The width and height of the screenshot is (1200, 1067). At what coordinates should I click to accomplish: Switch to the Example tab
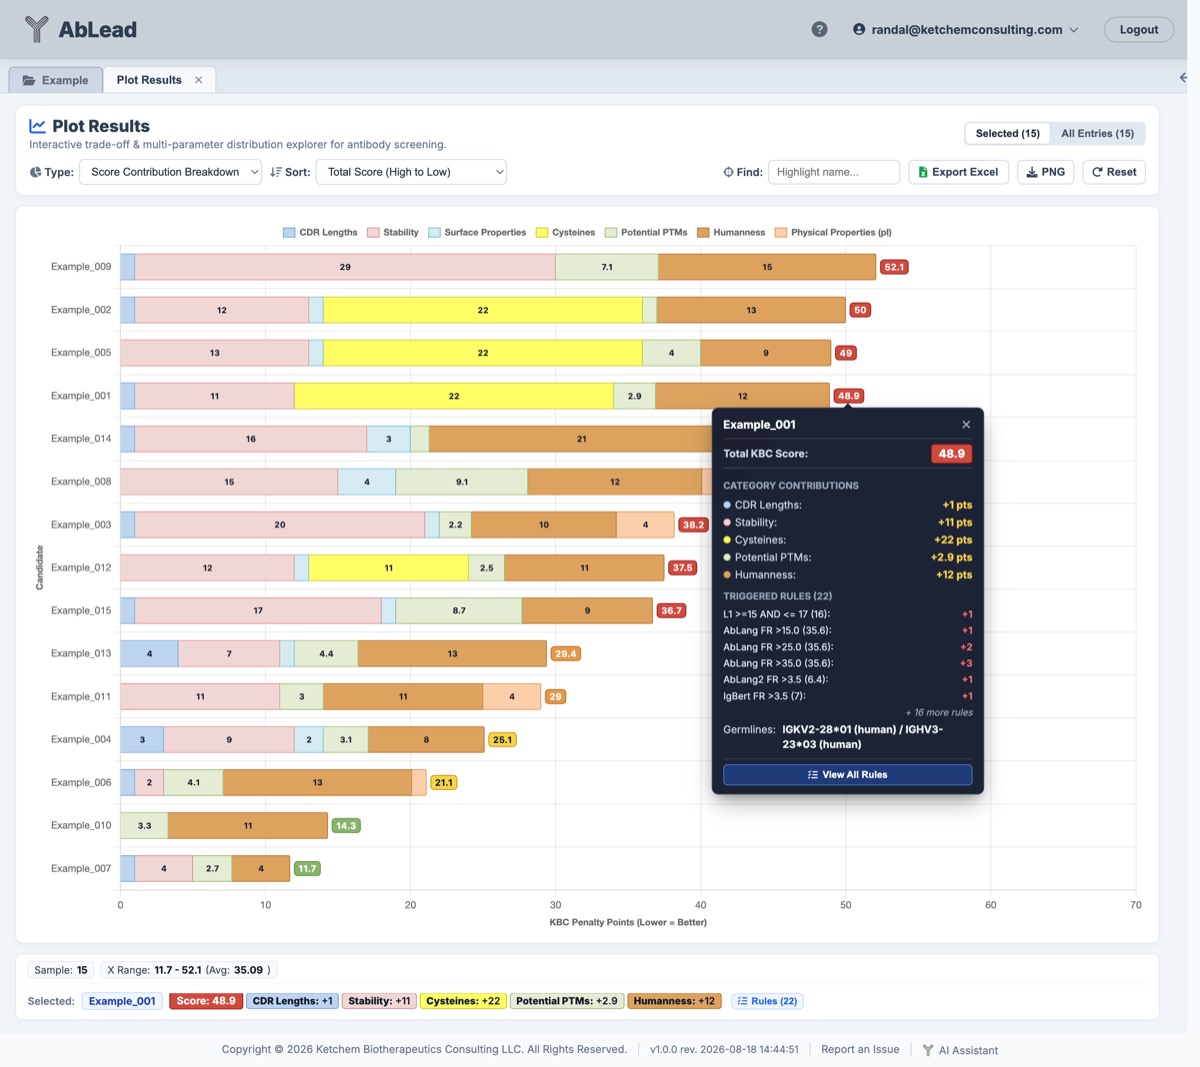coord(56,80)
